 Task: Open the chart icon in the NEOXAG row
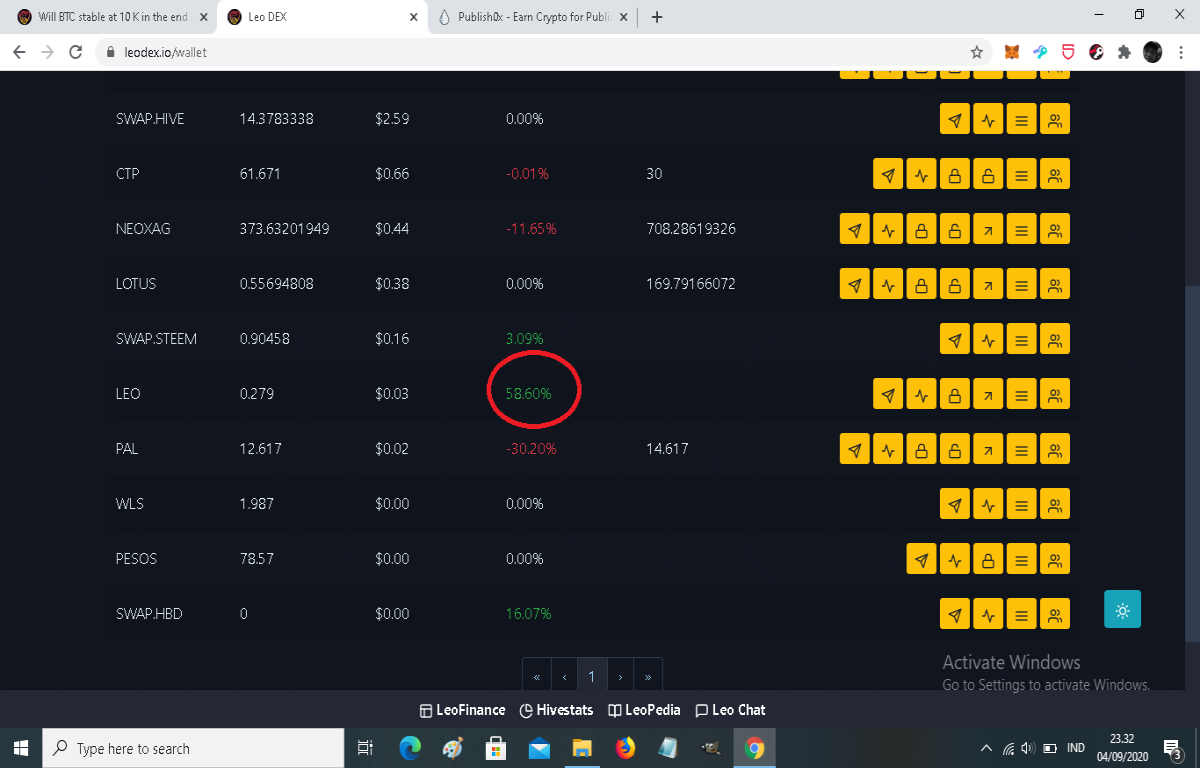[x=888, y=229]
